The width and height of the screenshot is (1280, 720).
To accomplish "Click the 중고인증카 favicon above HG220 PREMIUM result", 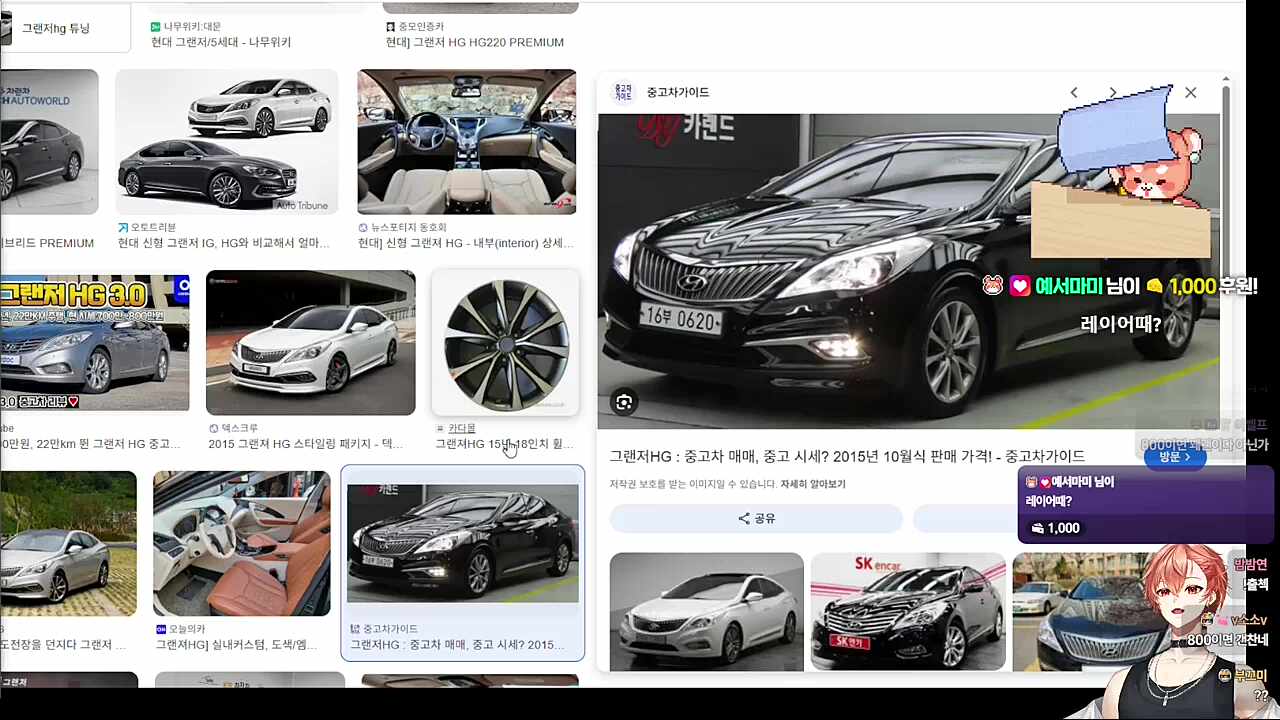I will (391, 26).
